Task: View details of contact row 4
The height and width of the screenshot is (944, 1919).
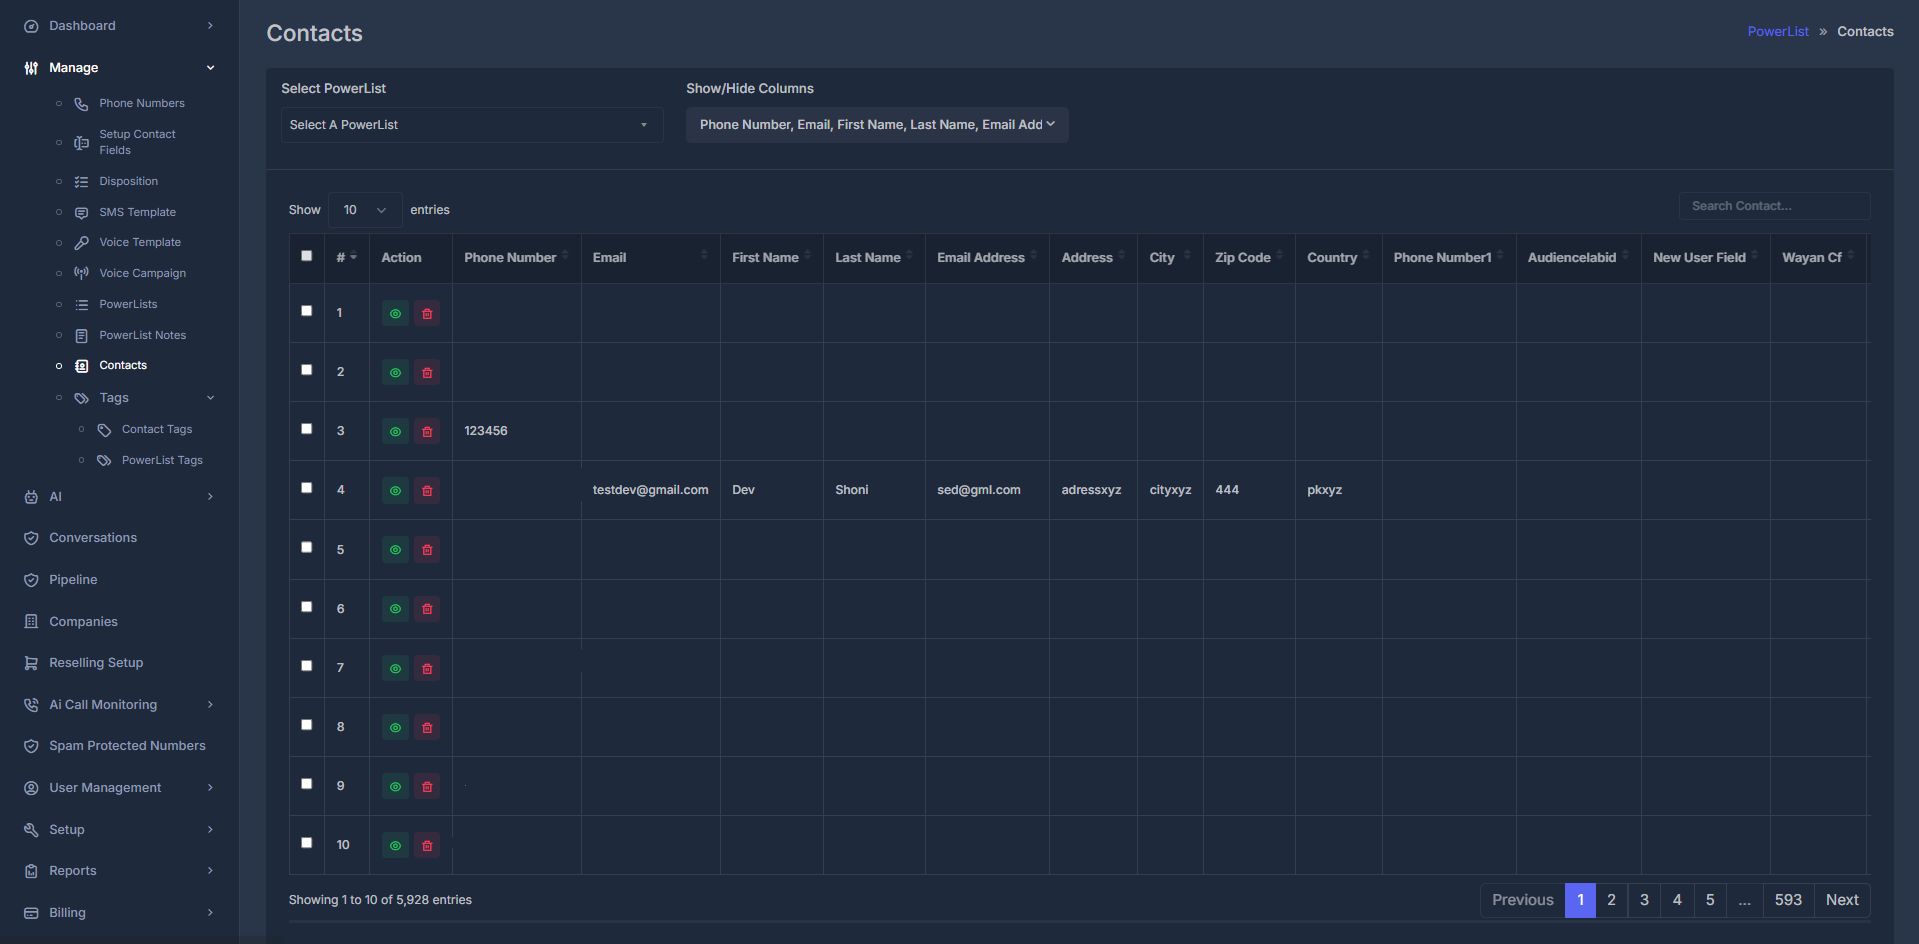Action: coord(395,490)
